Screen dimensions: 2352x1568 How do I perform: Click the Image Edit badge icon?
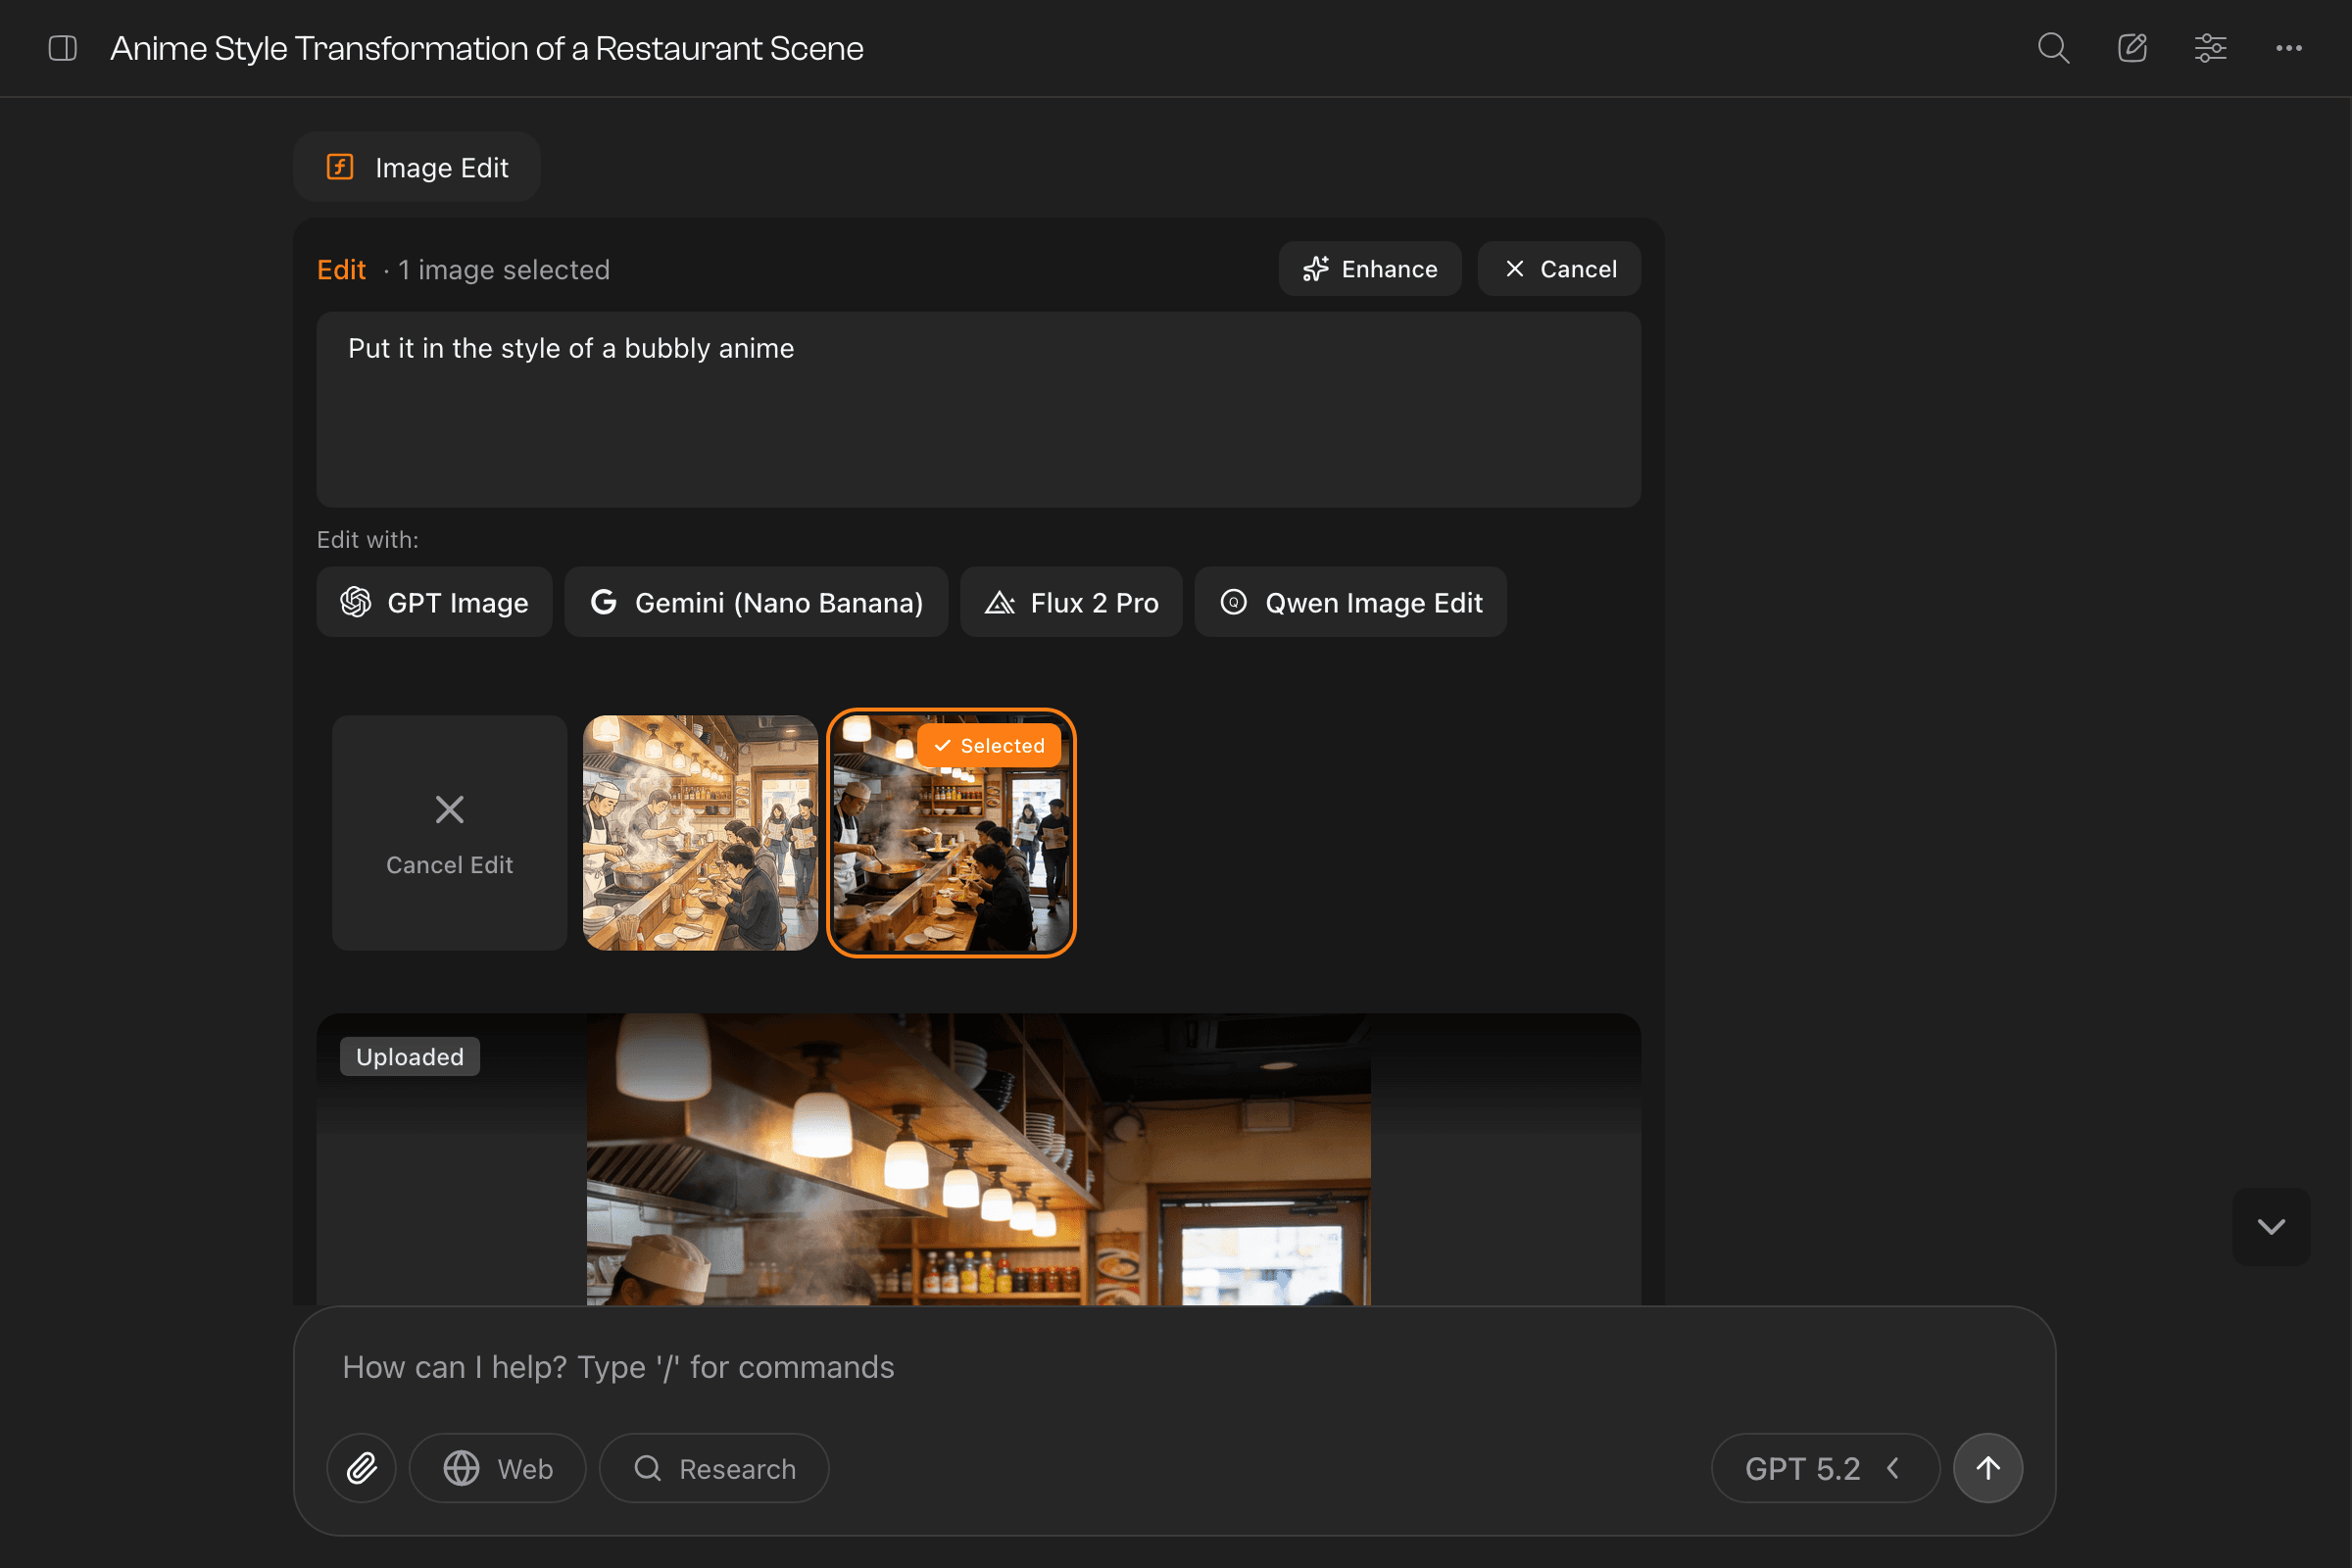(340, 166)
